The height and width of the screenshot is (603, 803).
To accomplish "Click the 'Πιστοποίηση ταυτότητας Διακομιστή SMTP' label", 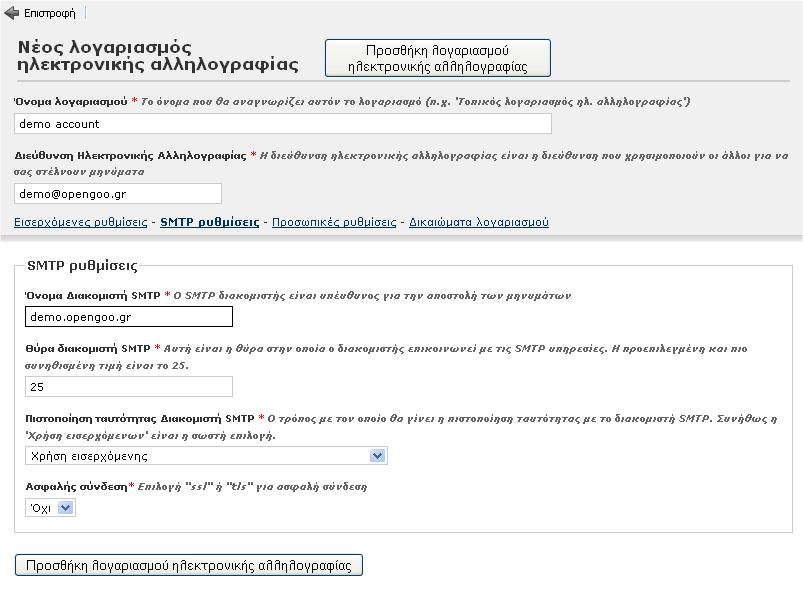I will pos(139,418).
